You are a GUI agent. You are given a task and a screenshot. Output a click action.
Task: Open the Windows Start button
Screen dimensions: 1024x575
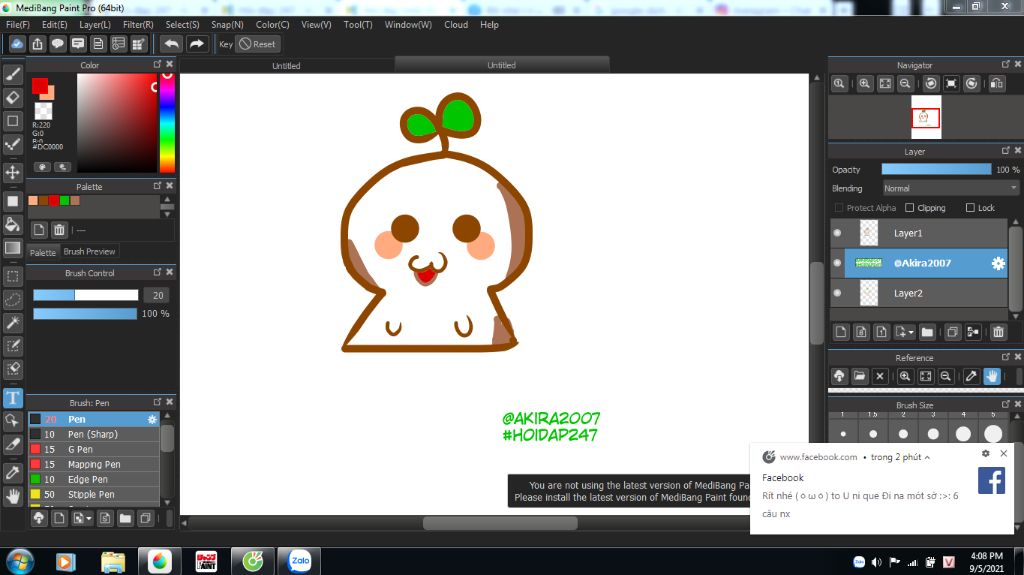pyautogui.click(x=20, y=561)
